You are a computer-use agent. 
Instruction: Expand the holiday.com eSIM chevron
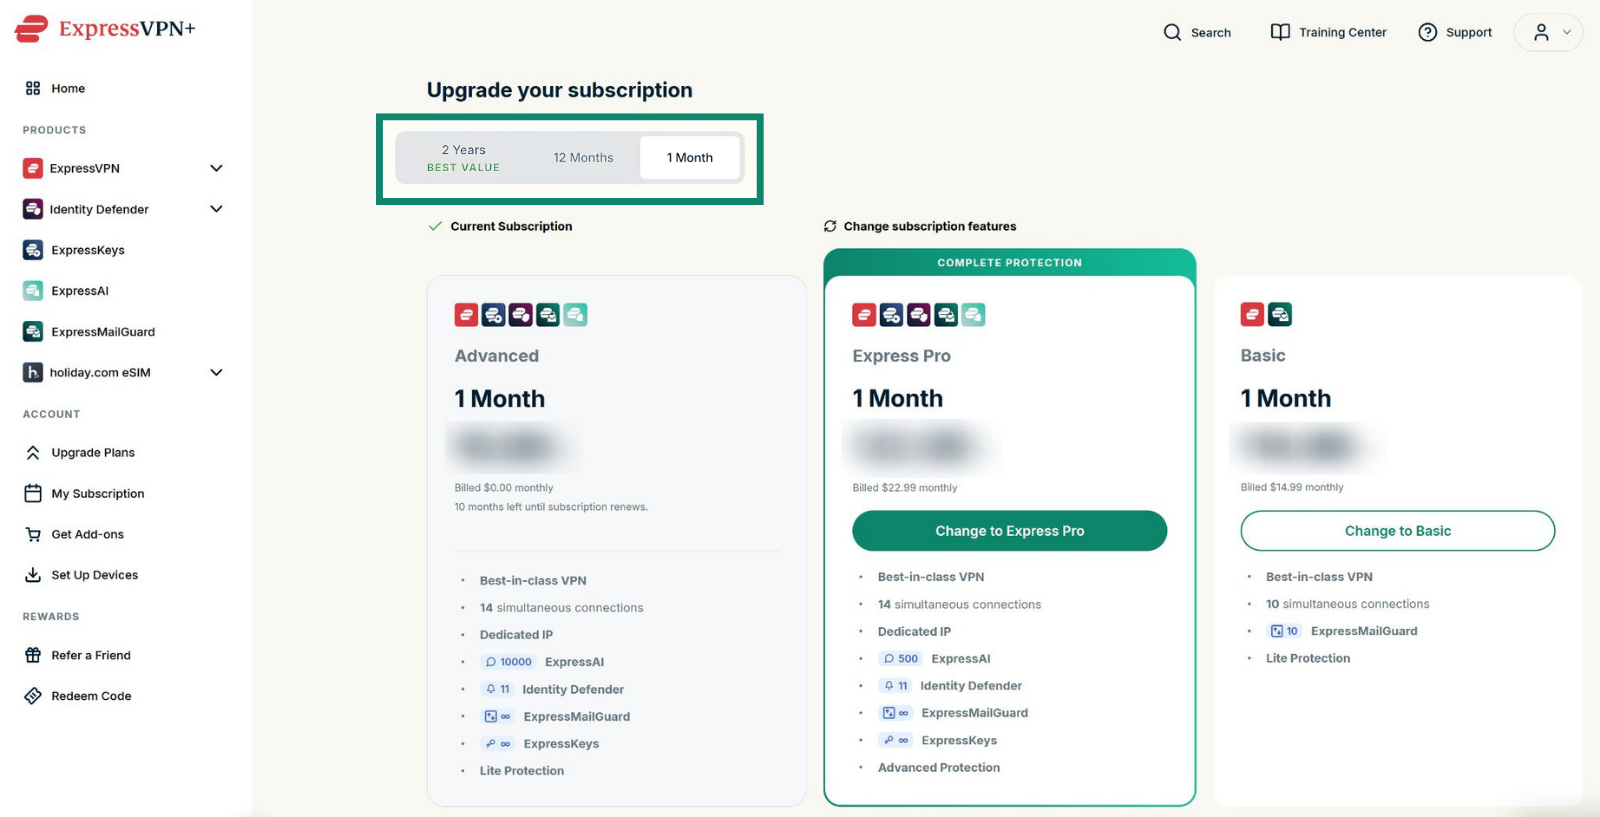216,372
